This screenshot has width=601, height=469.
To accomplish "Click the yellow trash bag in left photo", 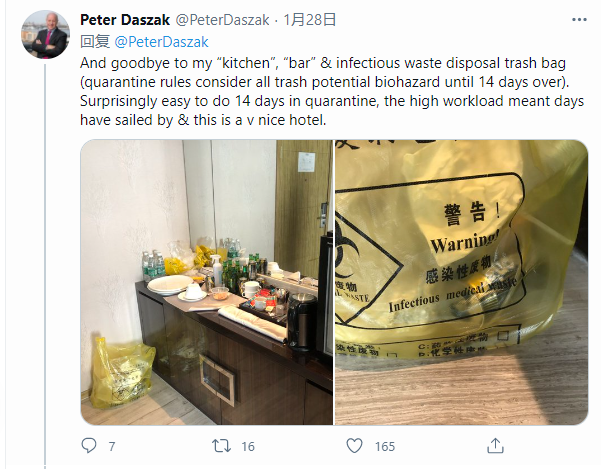I will click(120, 374).
